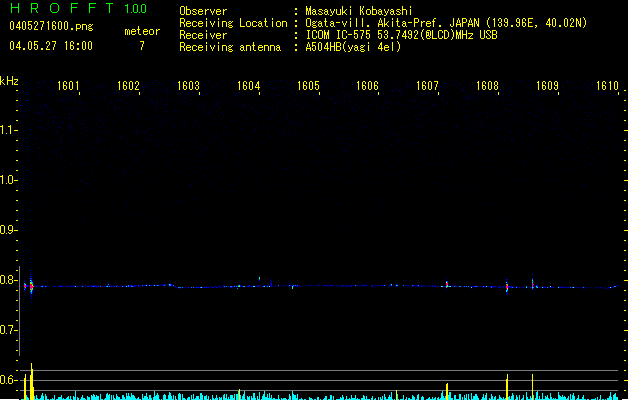This screenshot has width=629, height=400.
Task: Click the 1605 time axis marker
Action: 308,86
